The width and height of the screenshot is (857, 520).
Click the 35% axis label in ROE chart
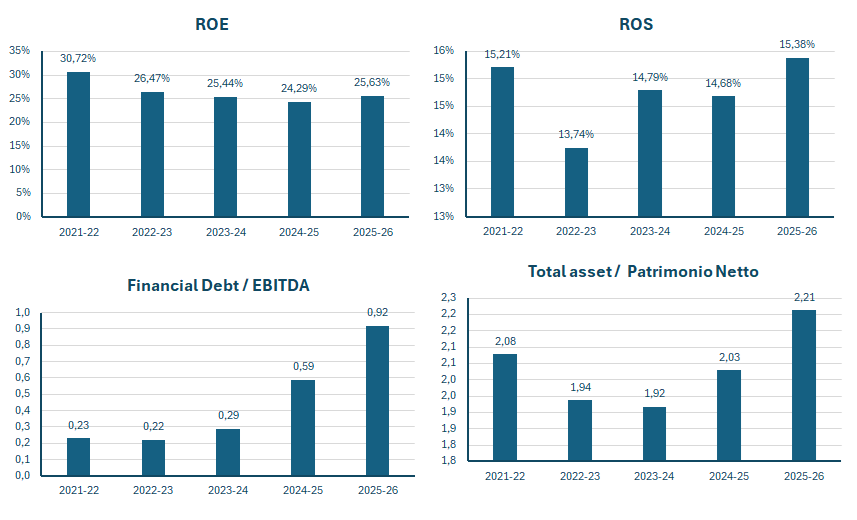[20, 51]
